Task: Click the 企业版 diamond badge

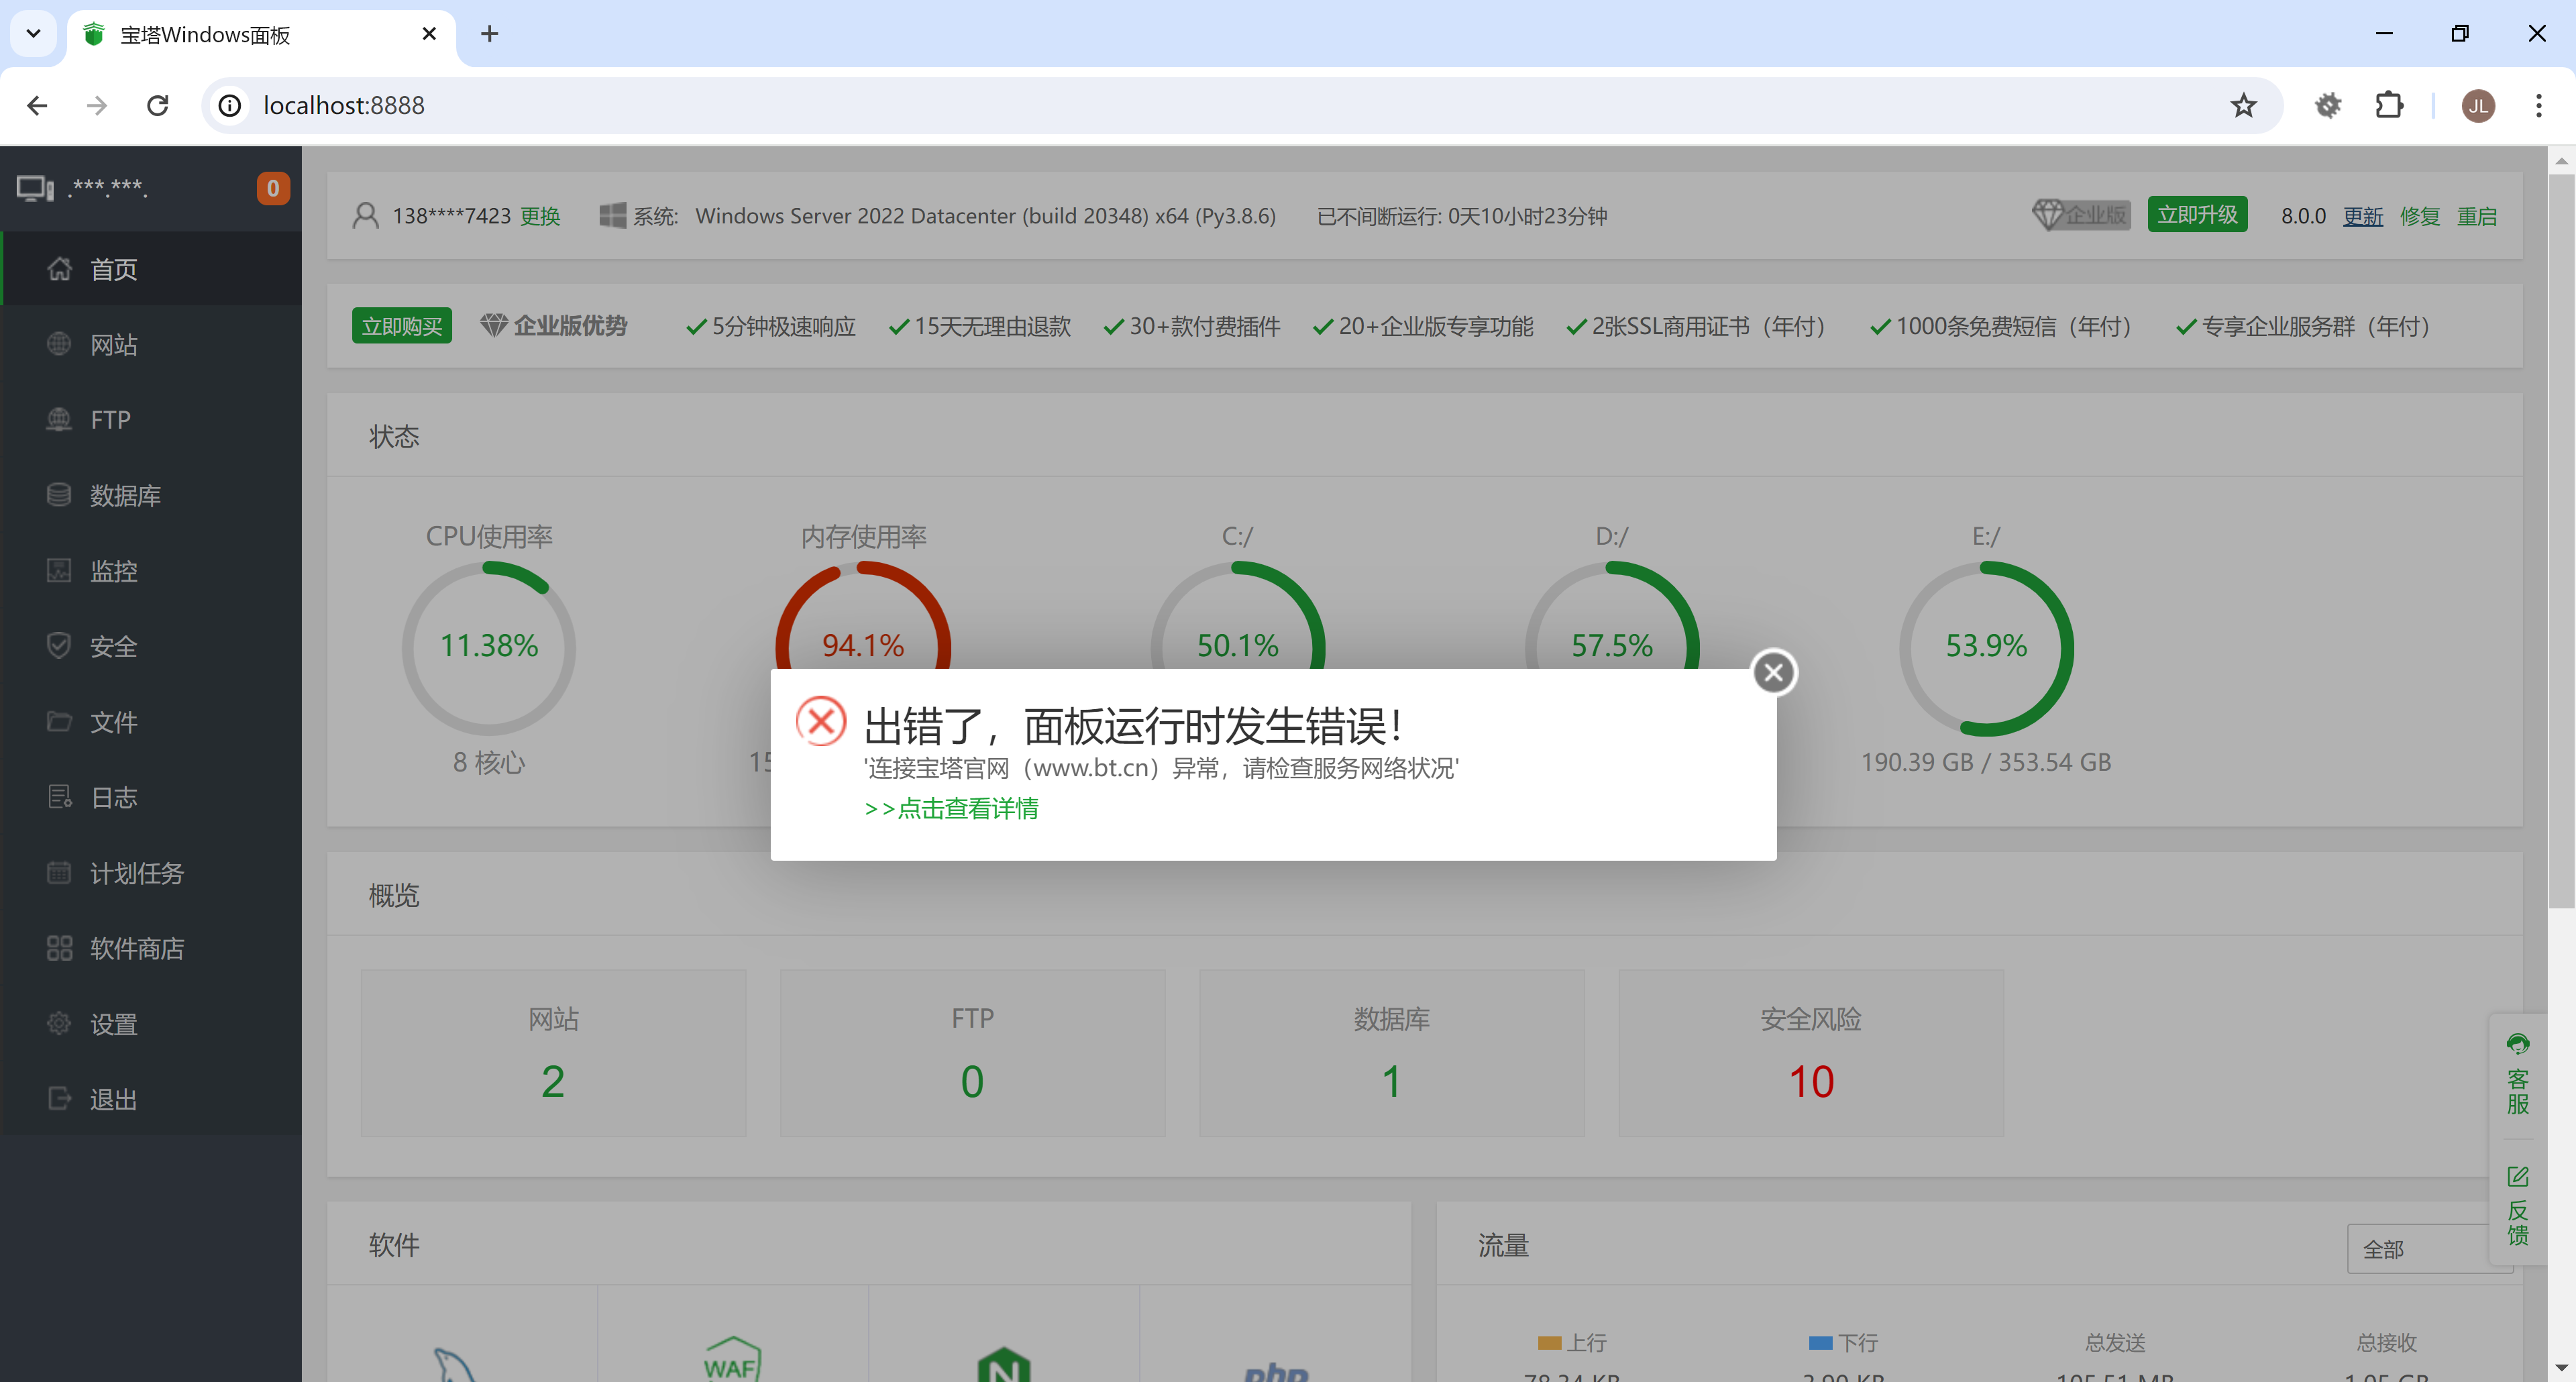Action: 2081,214
